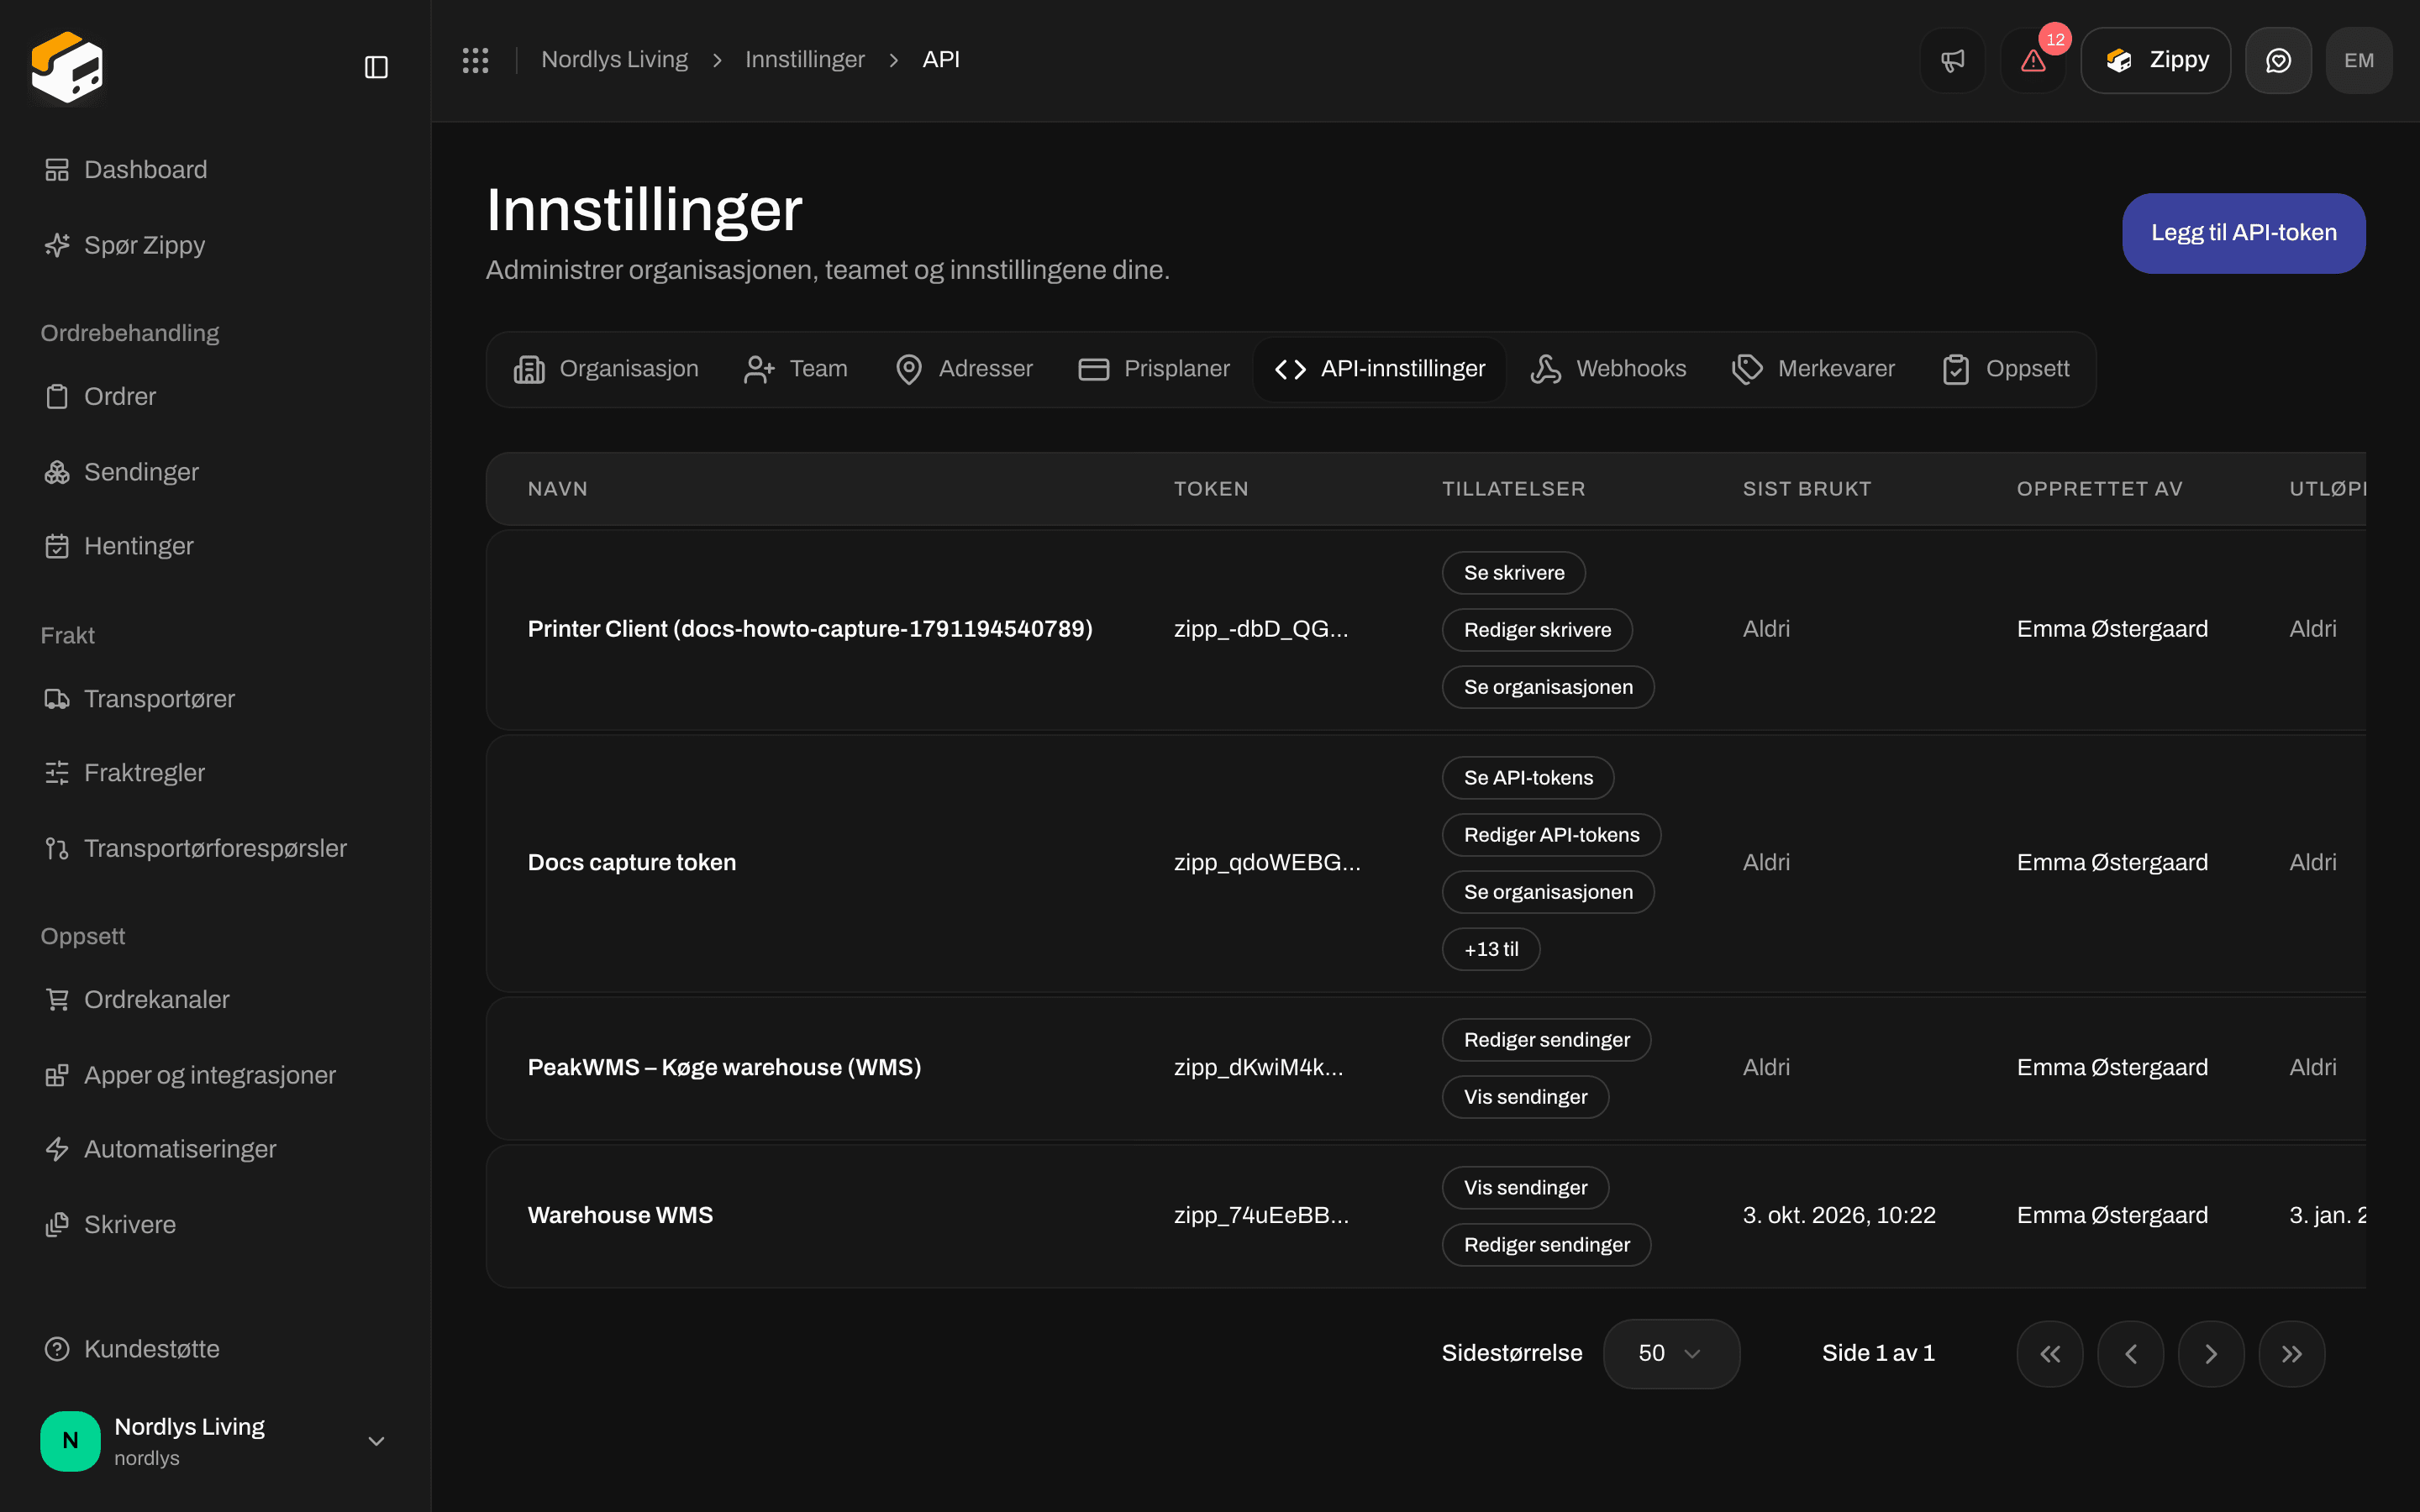The width and height of the screenshot is (2420, 1512).
Task: Click the Side 1 av 1 label
Action: [1878, 1353]
